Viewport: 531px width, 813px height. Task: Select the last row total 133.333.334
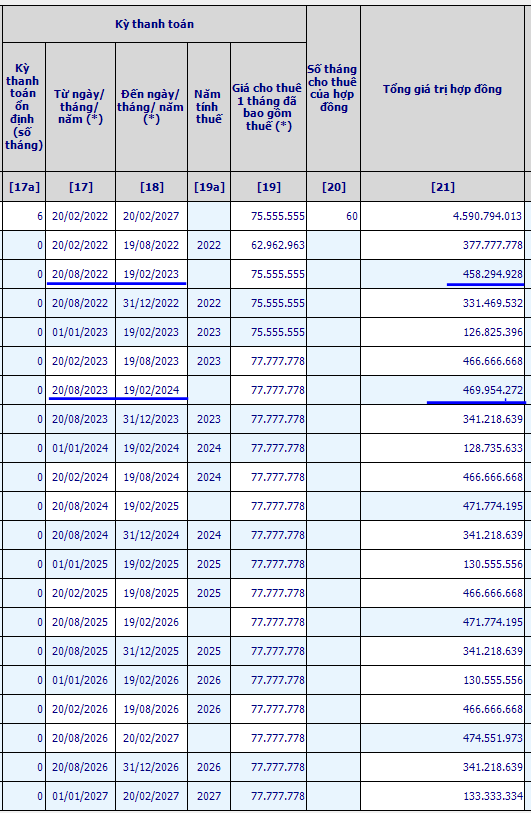(442, 796)
